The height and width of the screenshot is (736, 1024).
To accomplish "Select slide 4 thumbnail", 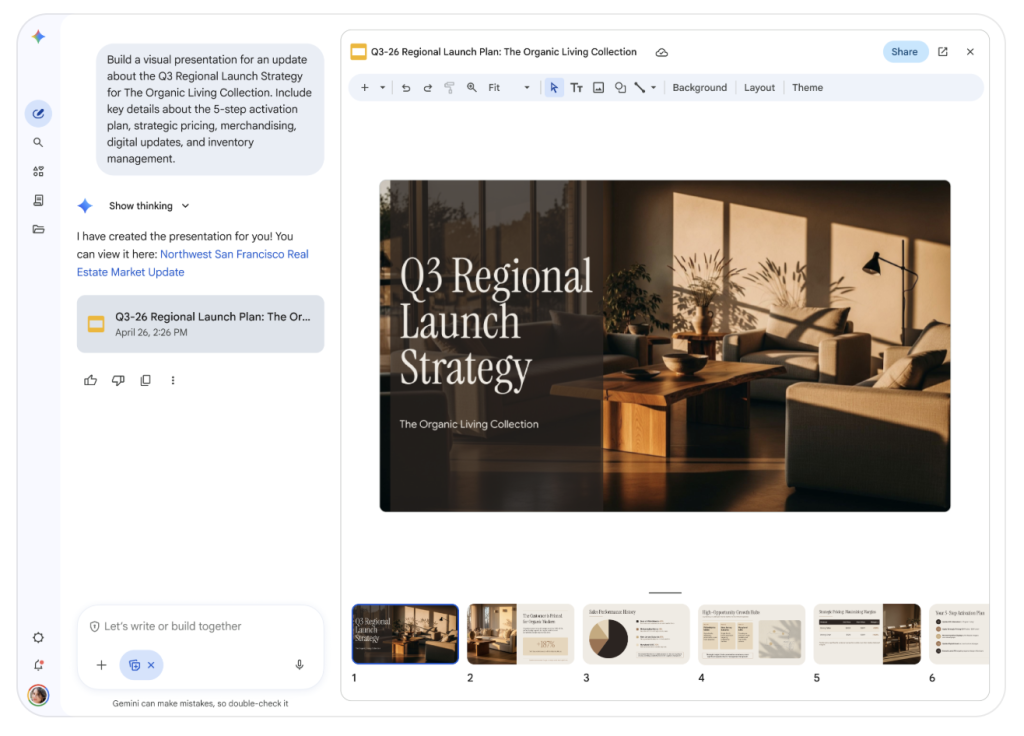I will coord(752,634).
